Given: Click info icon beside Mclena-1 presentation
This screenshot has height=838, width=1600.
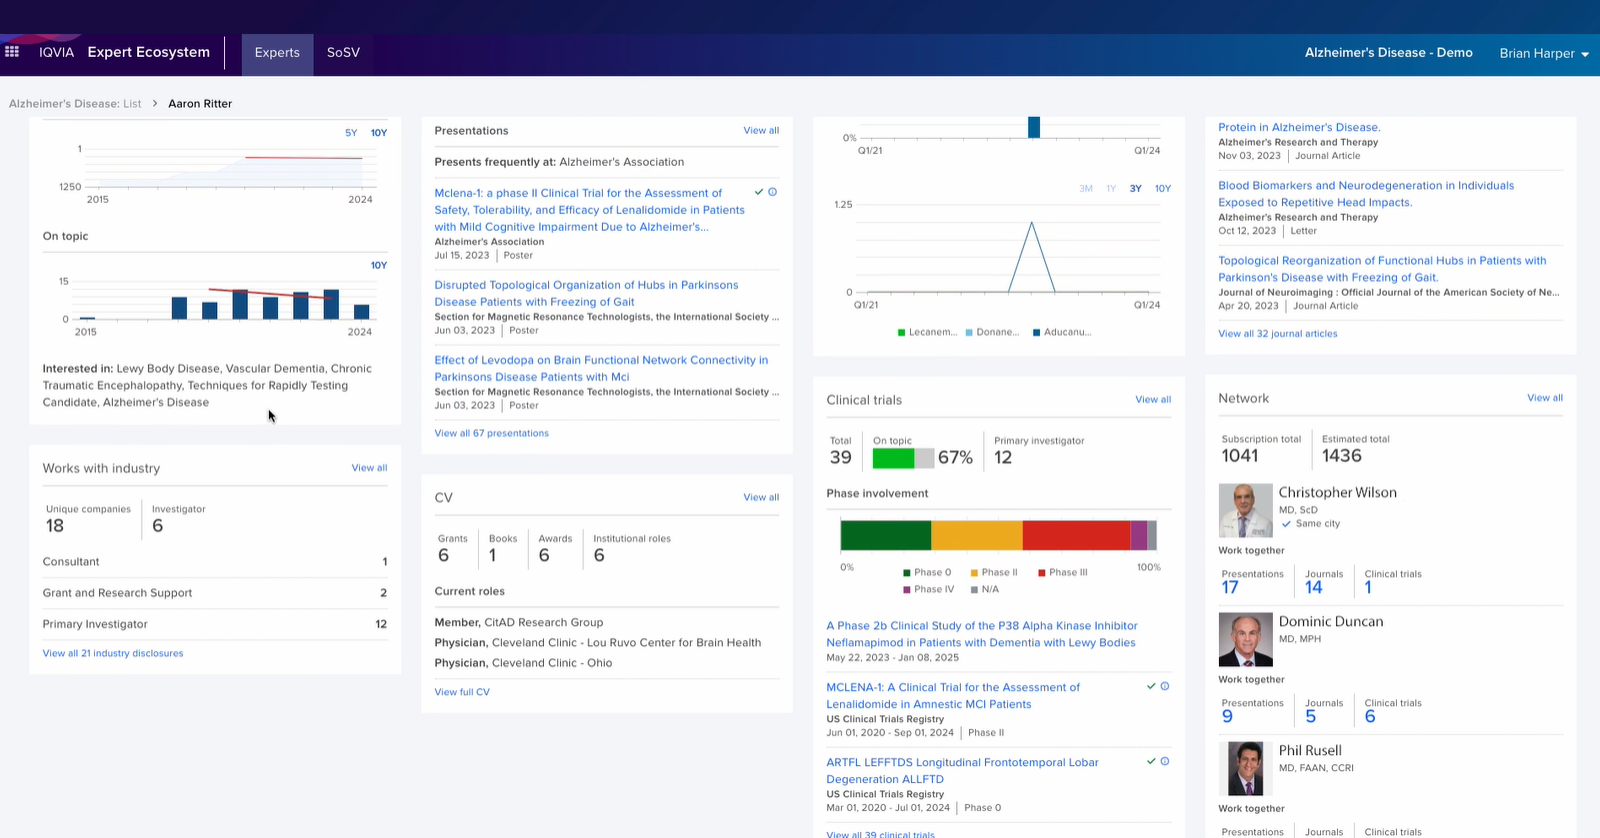Looking at the screenshot, I should (x=772, y=192).
